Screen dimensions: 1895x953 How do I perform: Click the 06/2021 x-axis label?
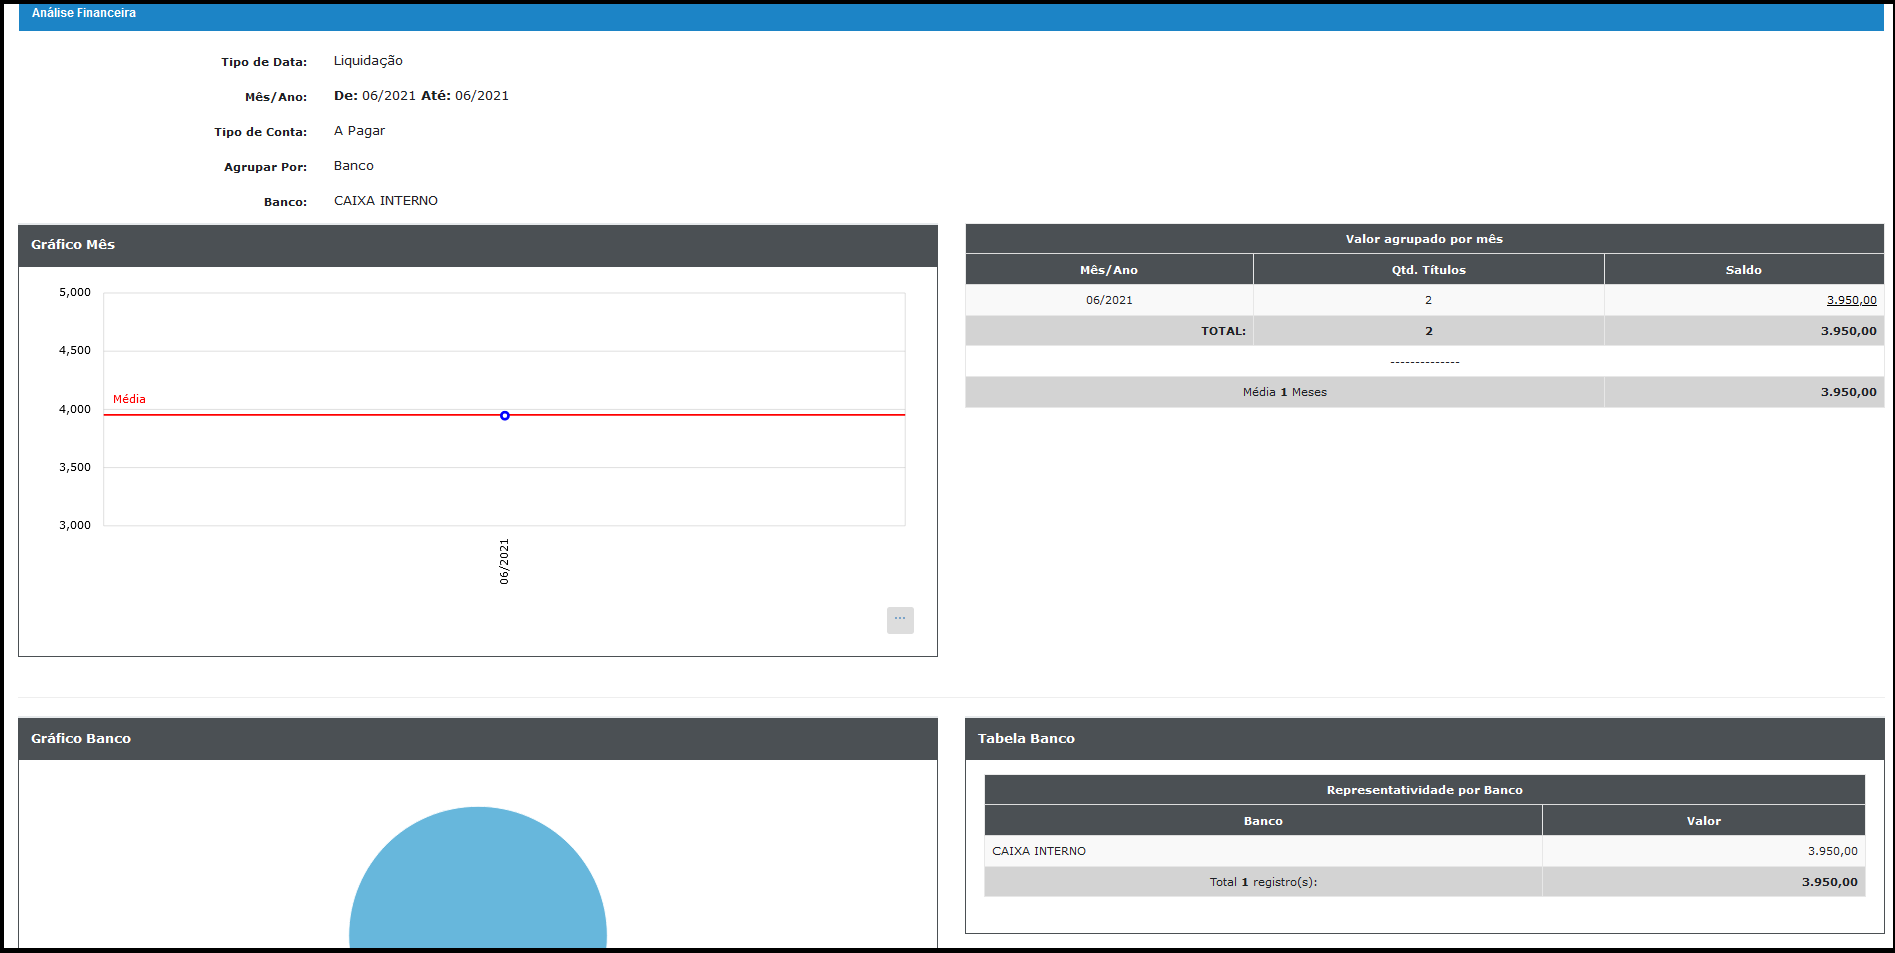504,561
